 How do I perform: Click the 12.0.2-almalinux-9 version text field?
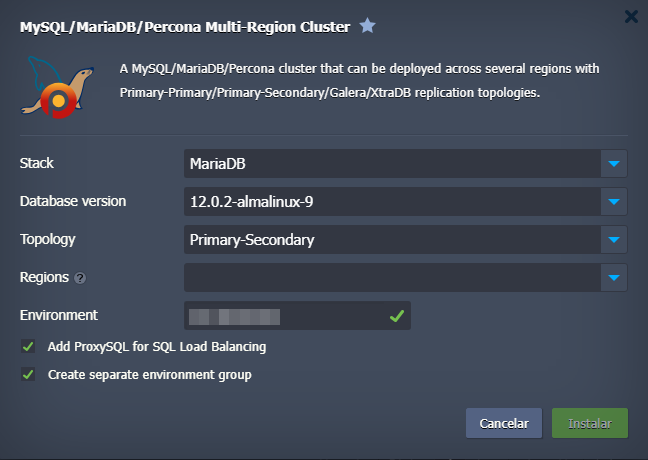point(392,202)
